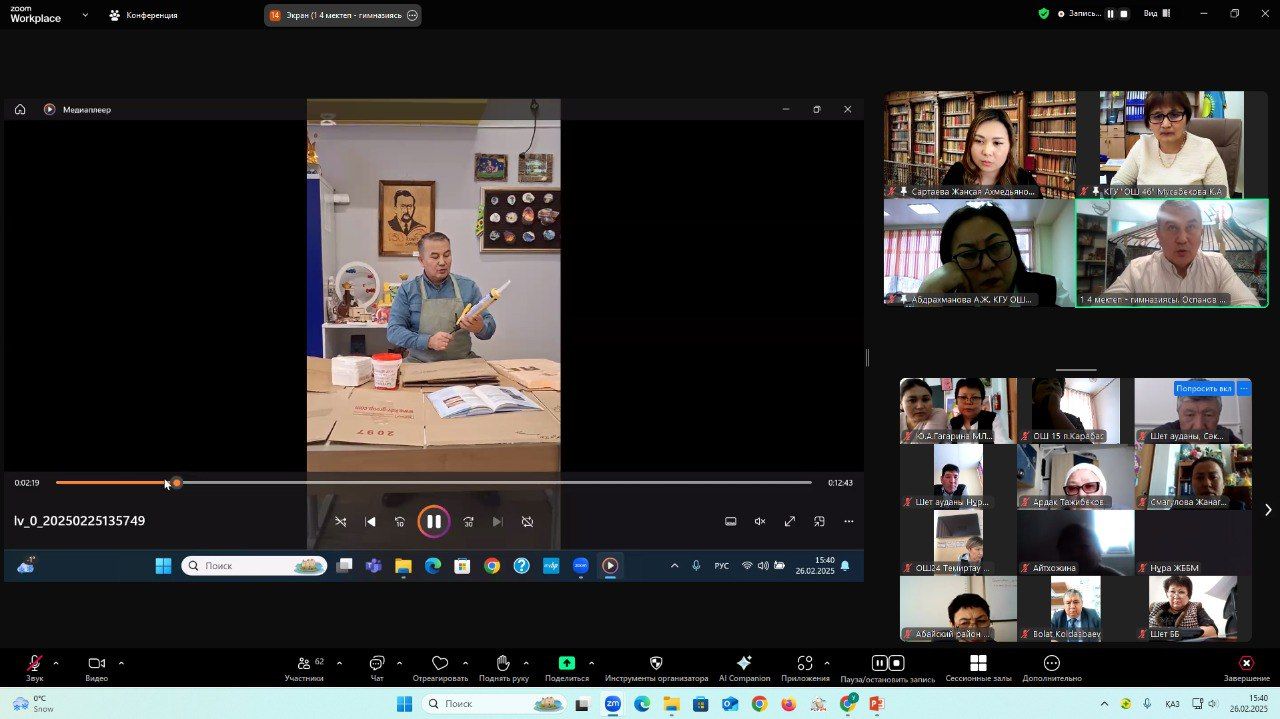Click the green Поделиться share button

(x=567, y=667)
